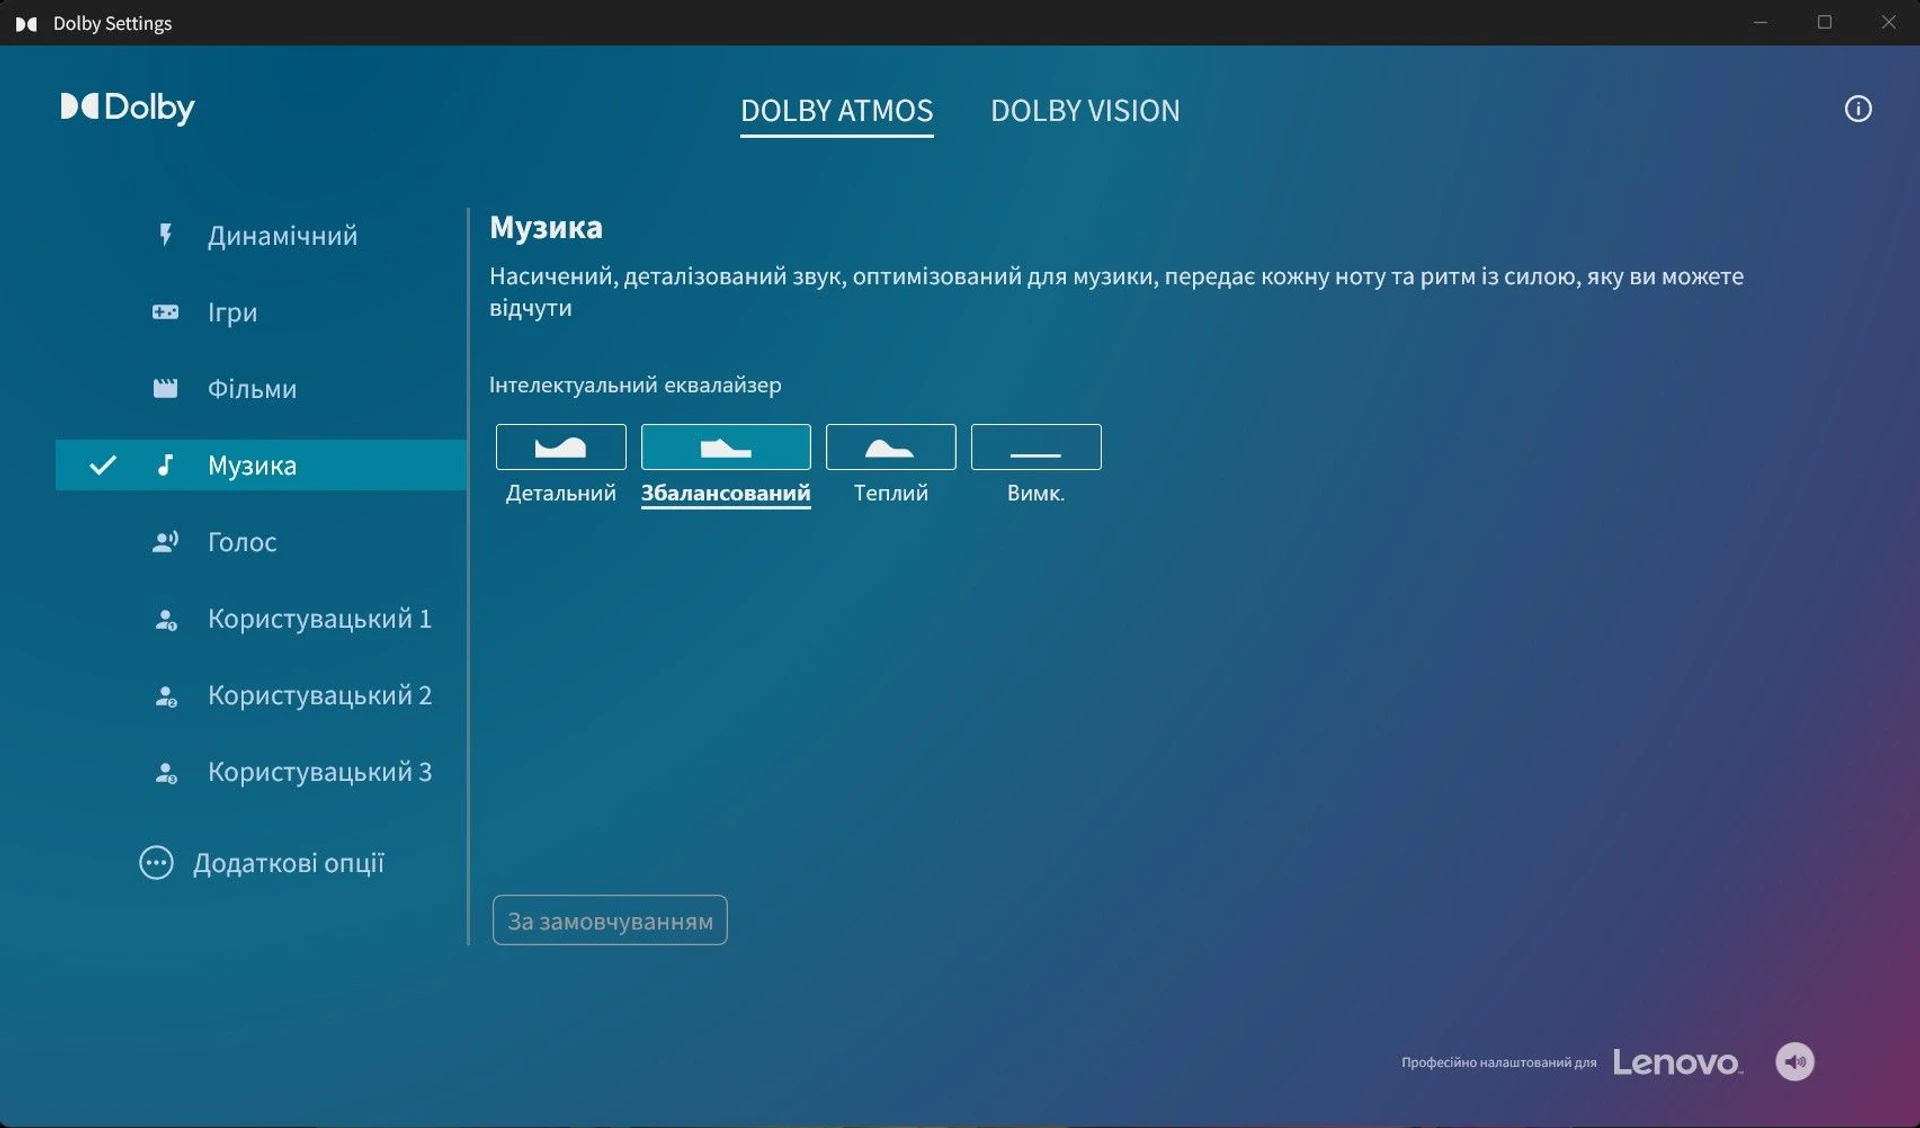The image size is (1920, 1128).
Task: Reset with За замовчуванням button
Action: click(610, 920)
